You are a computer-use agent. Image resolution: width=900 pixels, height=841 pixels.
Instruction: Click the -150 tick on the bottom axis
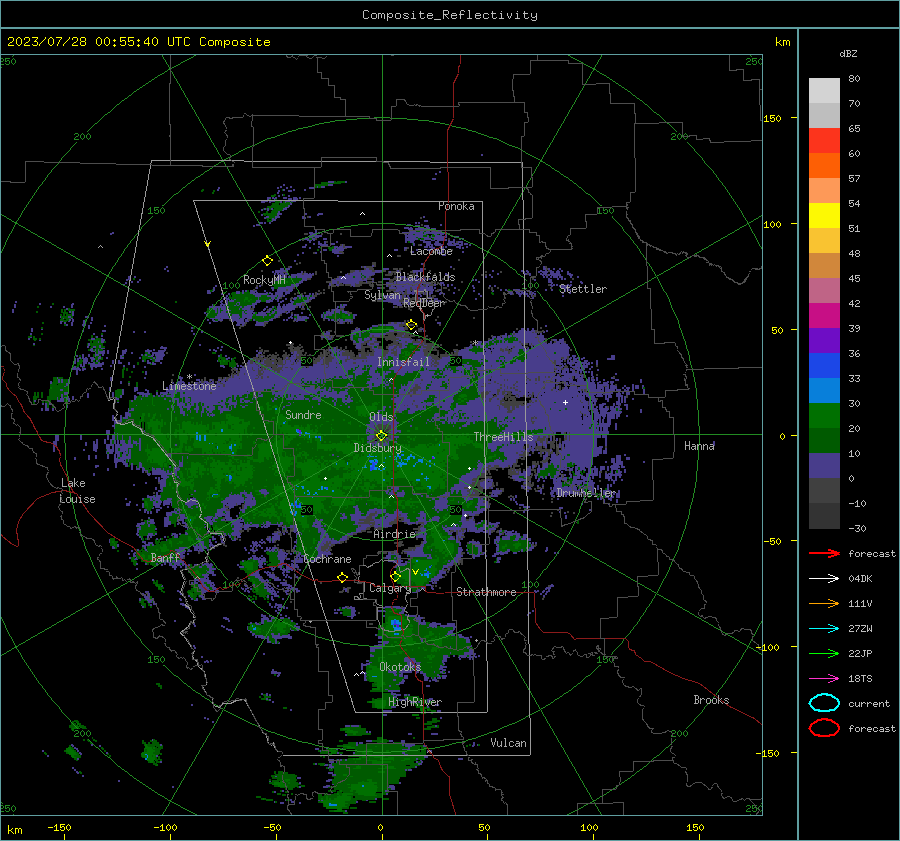click(59, 827)
